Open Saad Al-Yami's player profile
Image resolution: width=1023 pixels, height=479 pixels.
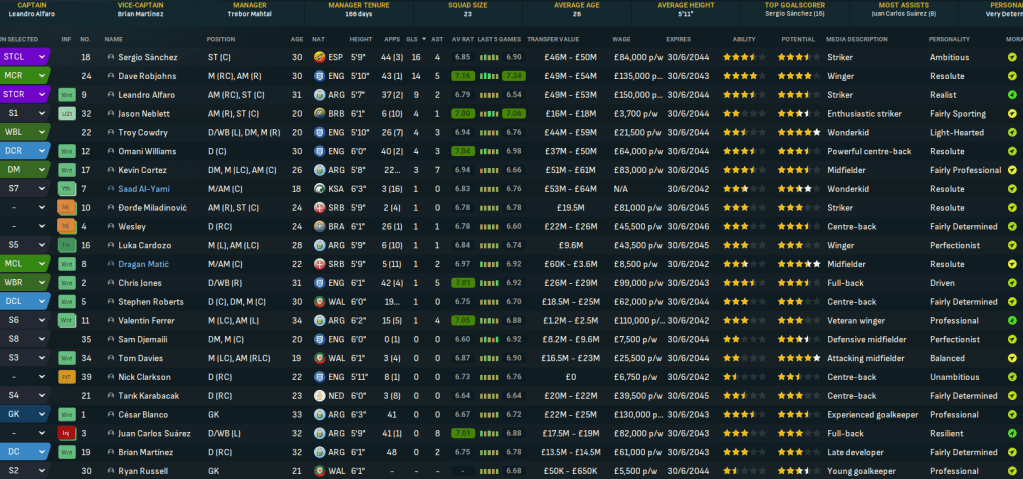[144, 189]
